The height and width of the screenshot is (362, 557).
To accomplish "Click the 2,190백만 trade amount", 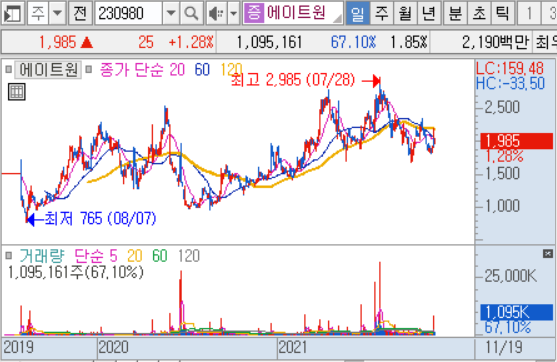I will pos(495,43).
